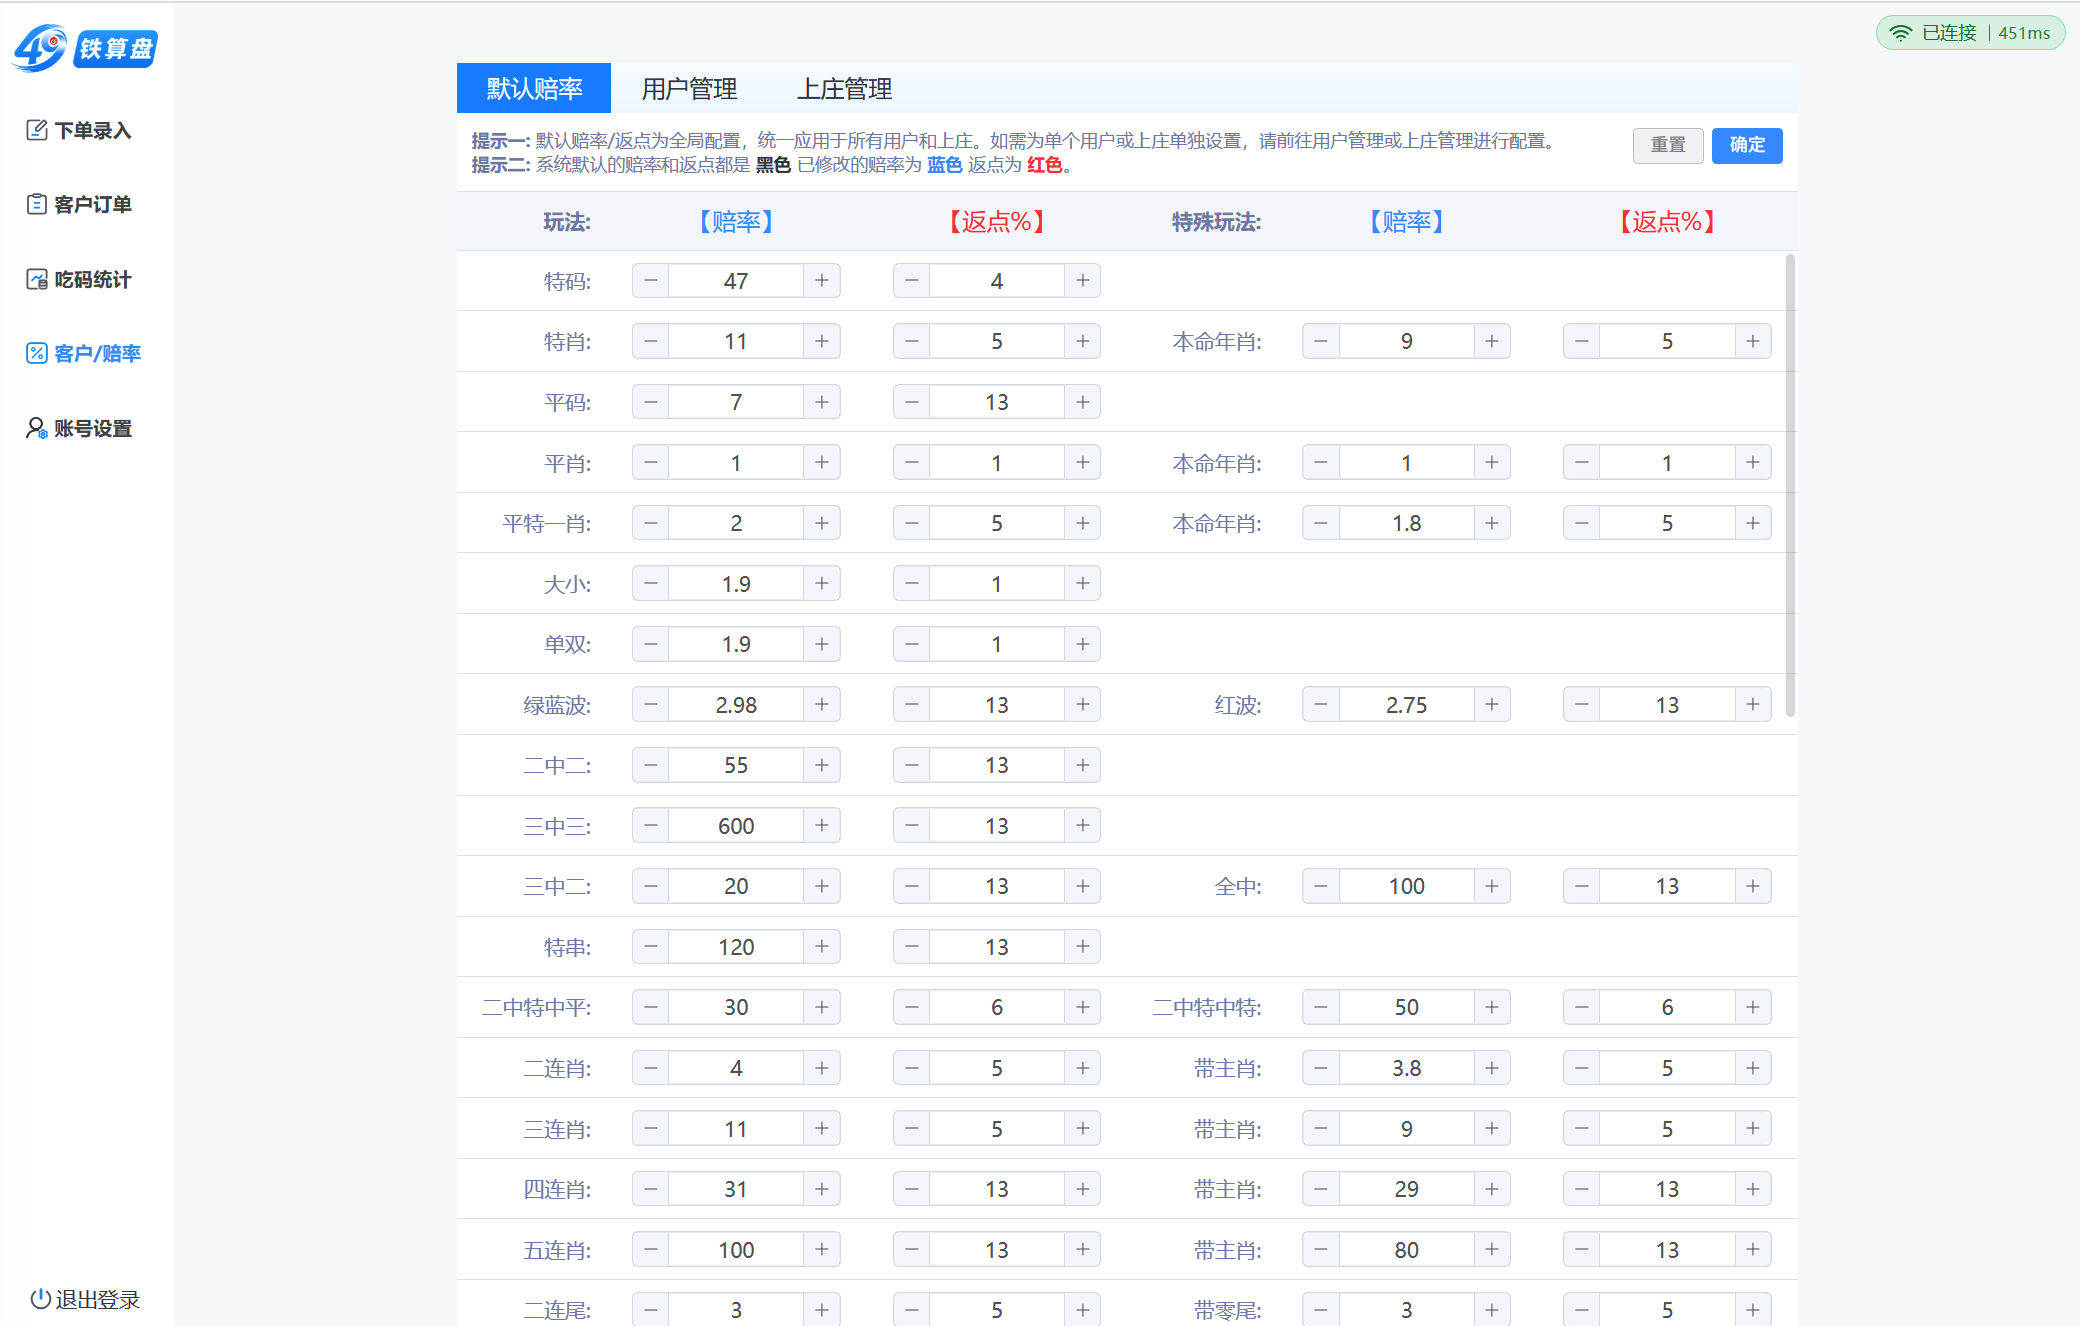Decrease the 带零尾 赔率 value
The height and width of the screenshot is (1326, 2080).
pyautogui.click(x=1321, y=1310)
